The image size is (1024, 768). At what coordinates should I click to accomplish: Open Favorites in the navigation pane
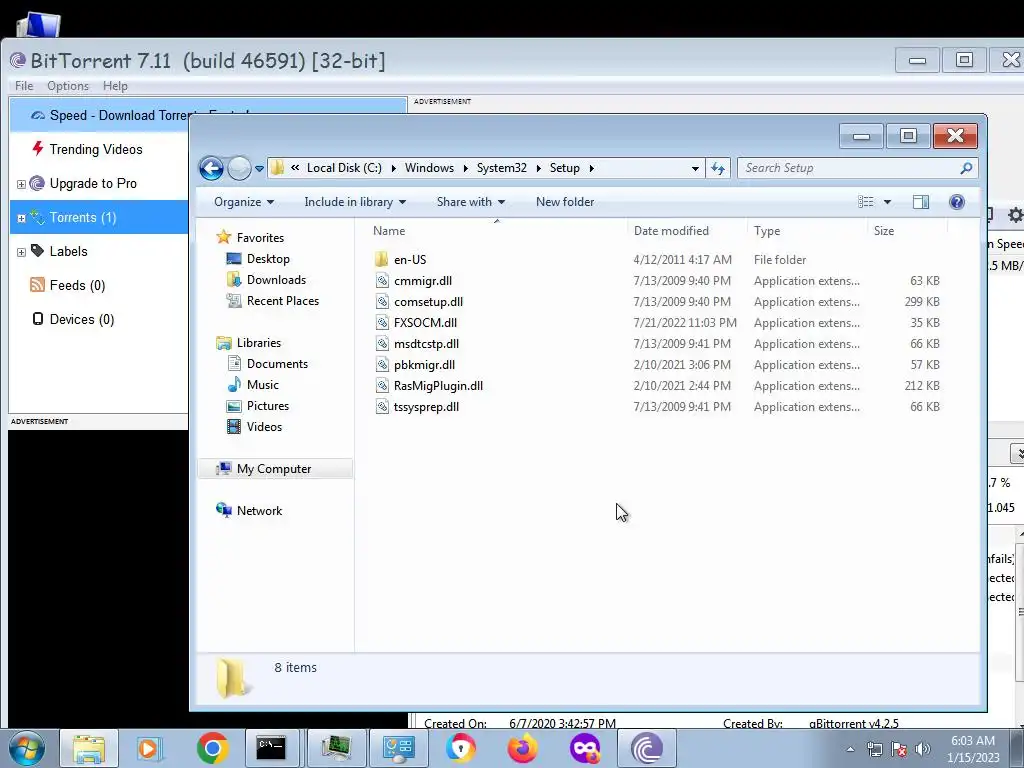coord(260,238)
